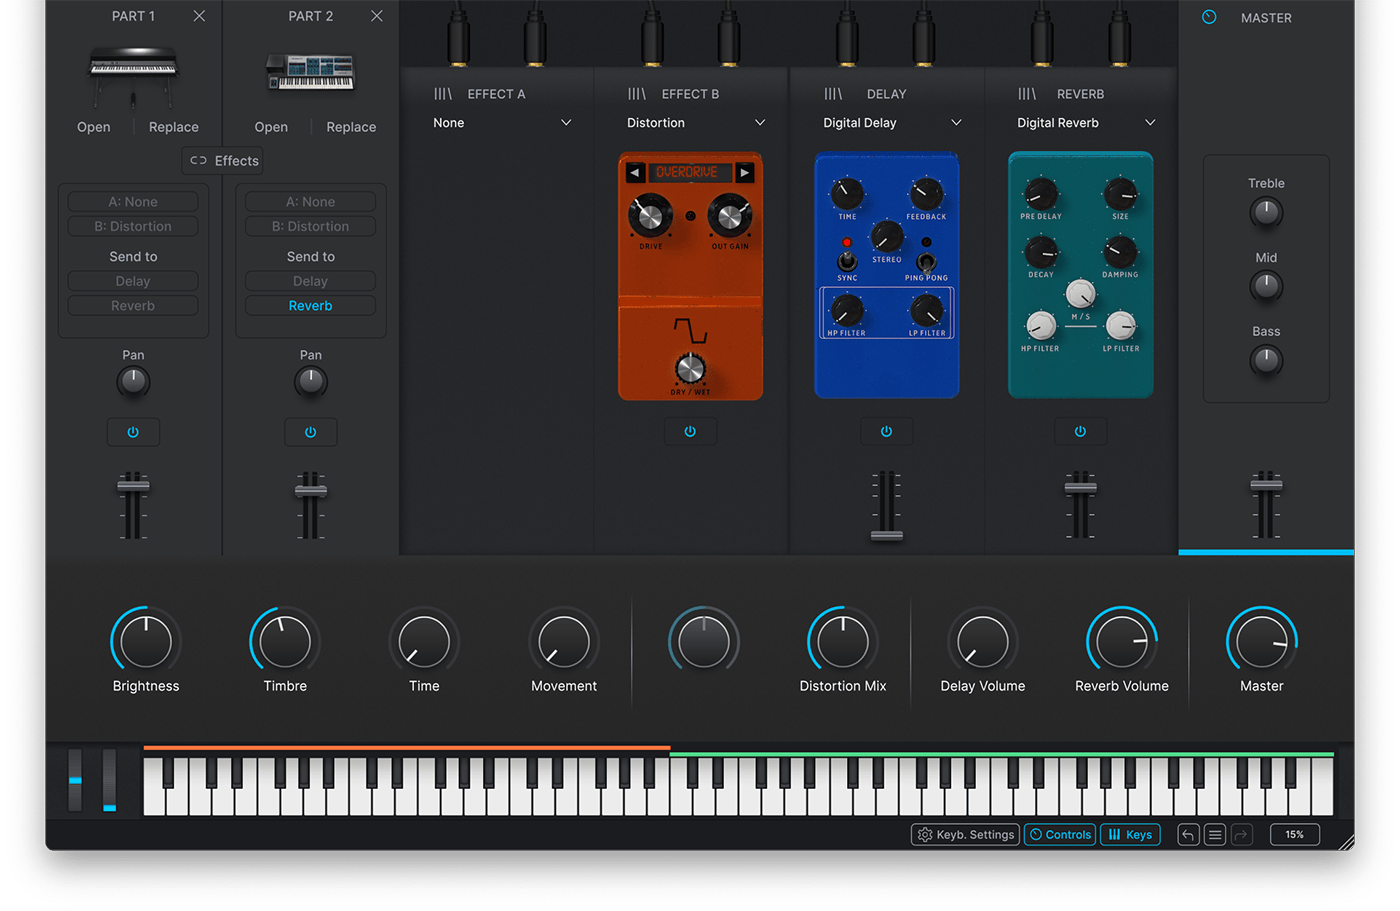The height and width of the screenshot is (911, 1400).
Task: Click the undo arrow in bottom bar
Action: pos(1188,835)
